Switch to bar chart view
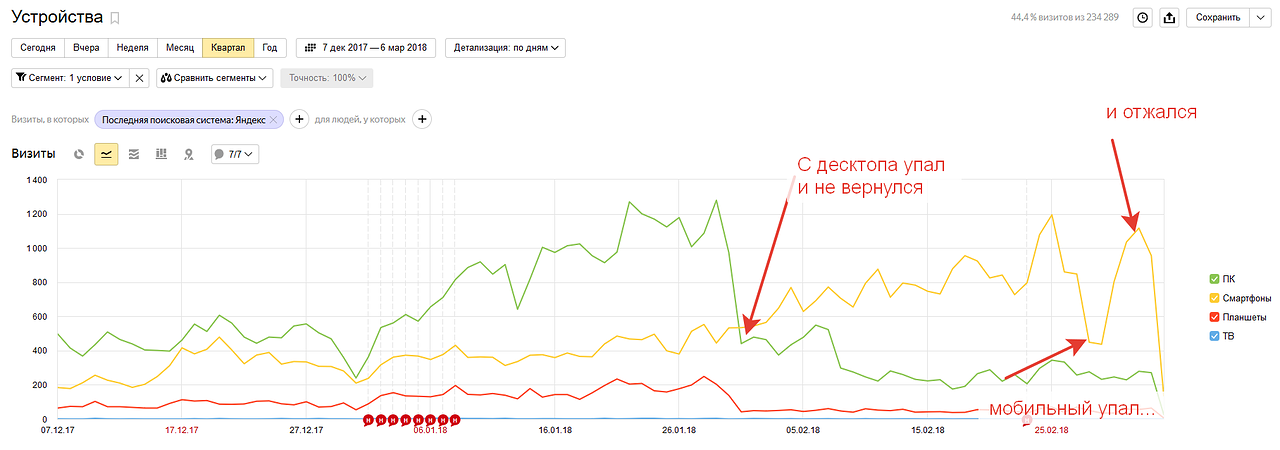The height and width of the screenshot is (450, 1280). coord(161,154)
